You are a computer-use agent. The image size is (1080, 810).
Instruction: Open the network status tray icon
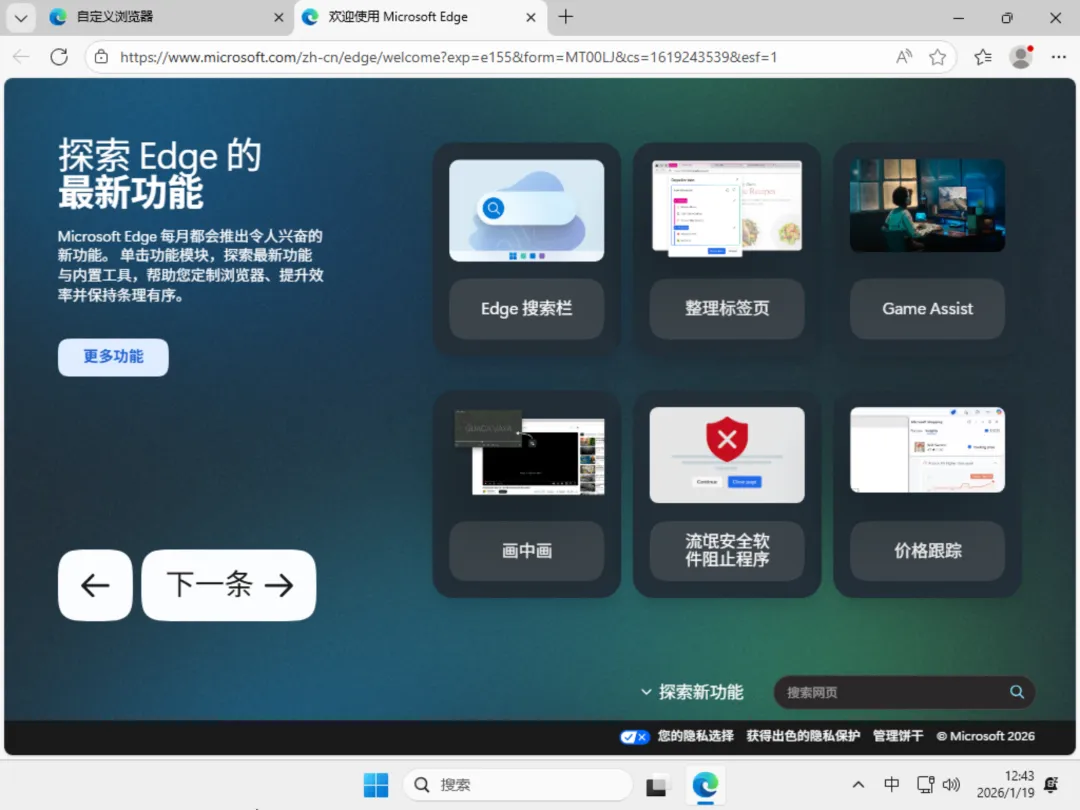925,785
